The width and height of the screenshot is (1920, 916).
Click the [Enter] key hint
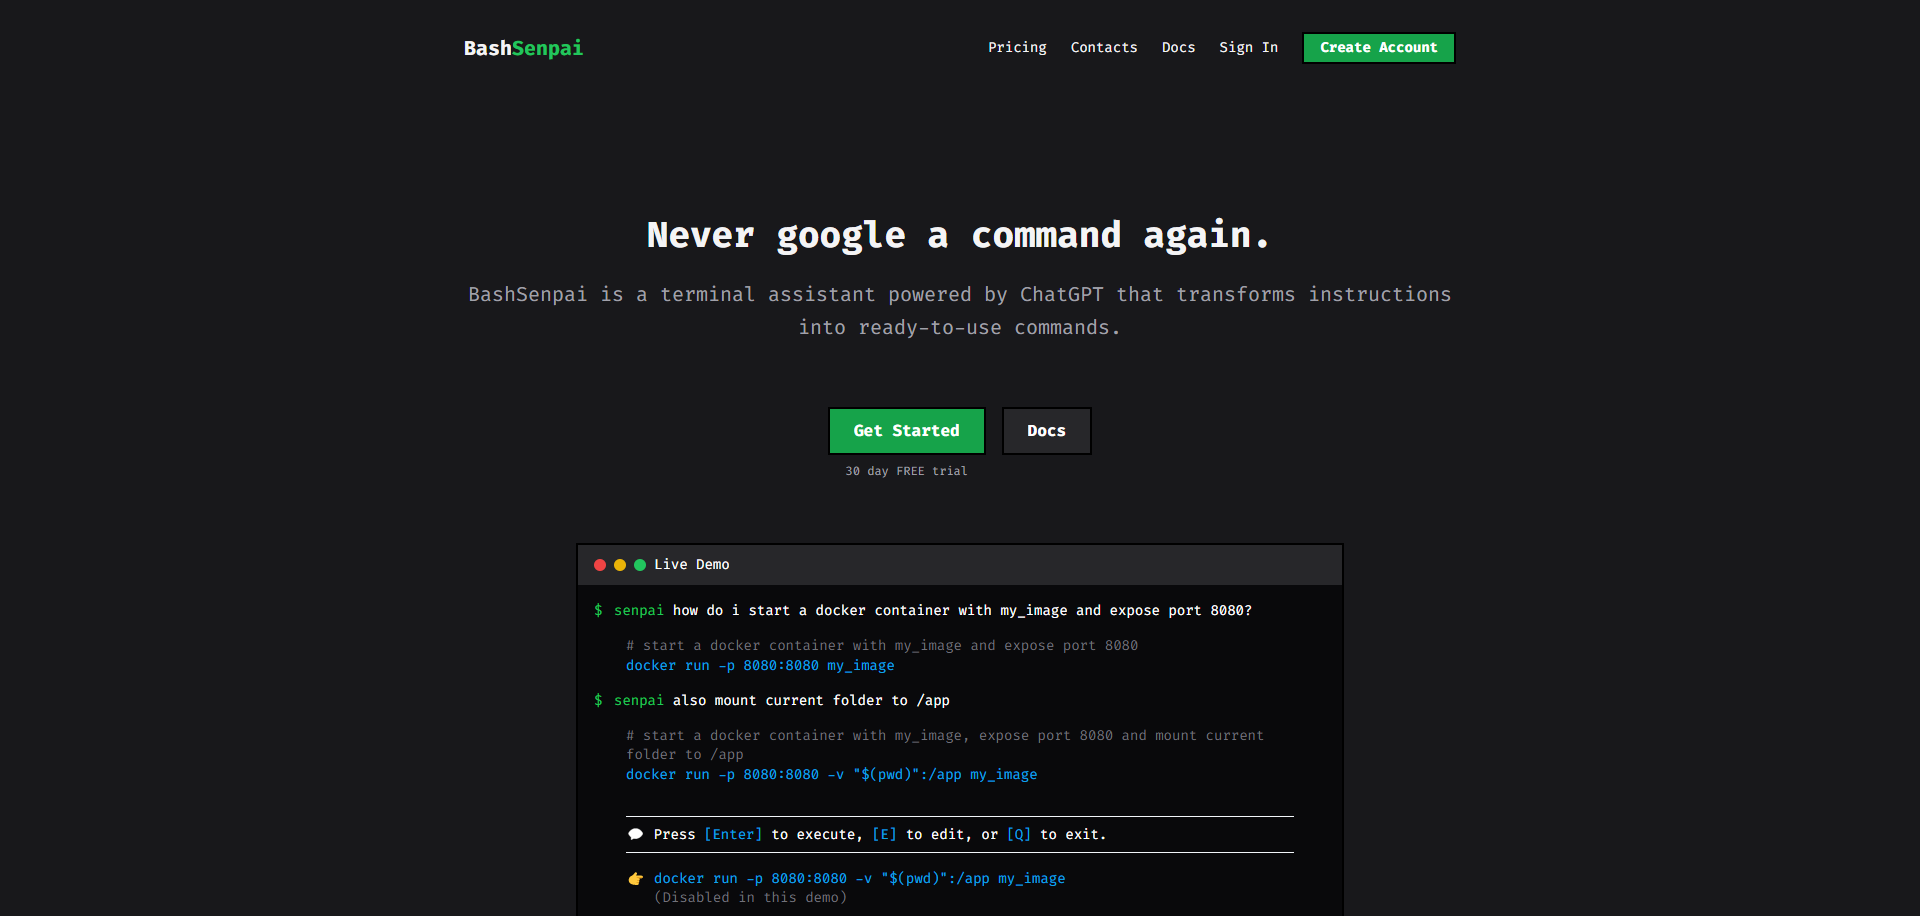click(x=733, y=834)
